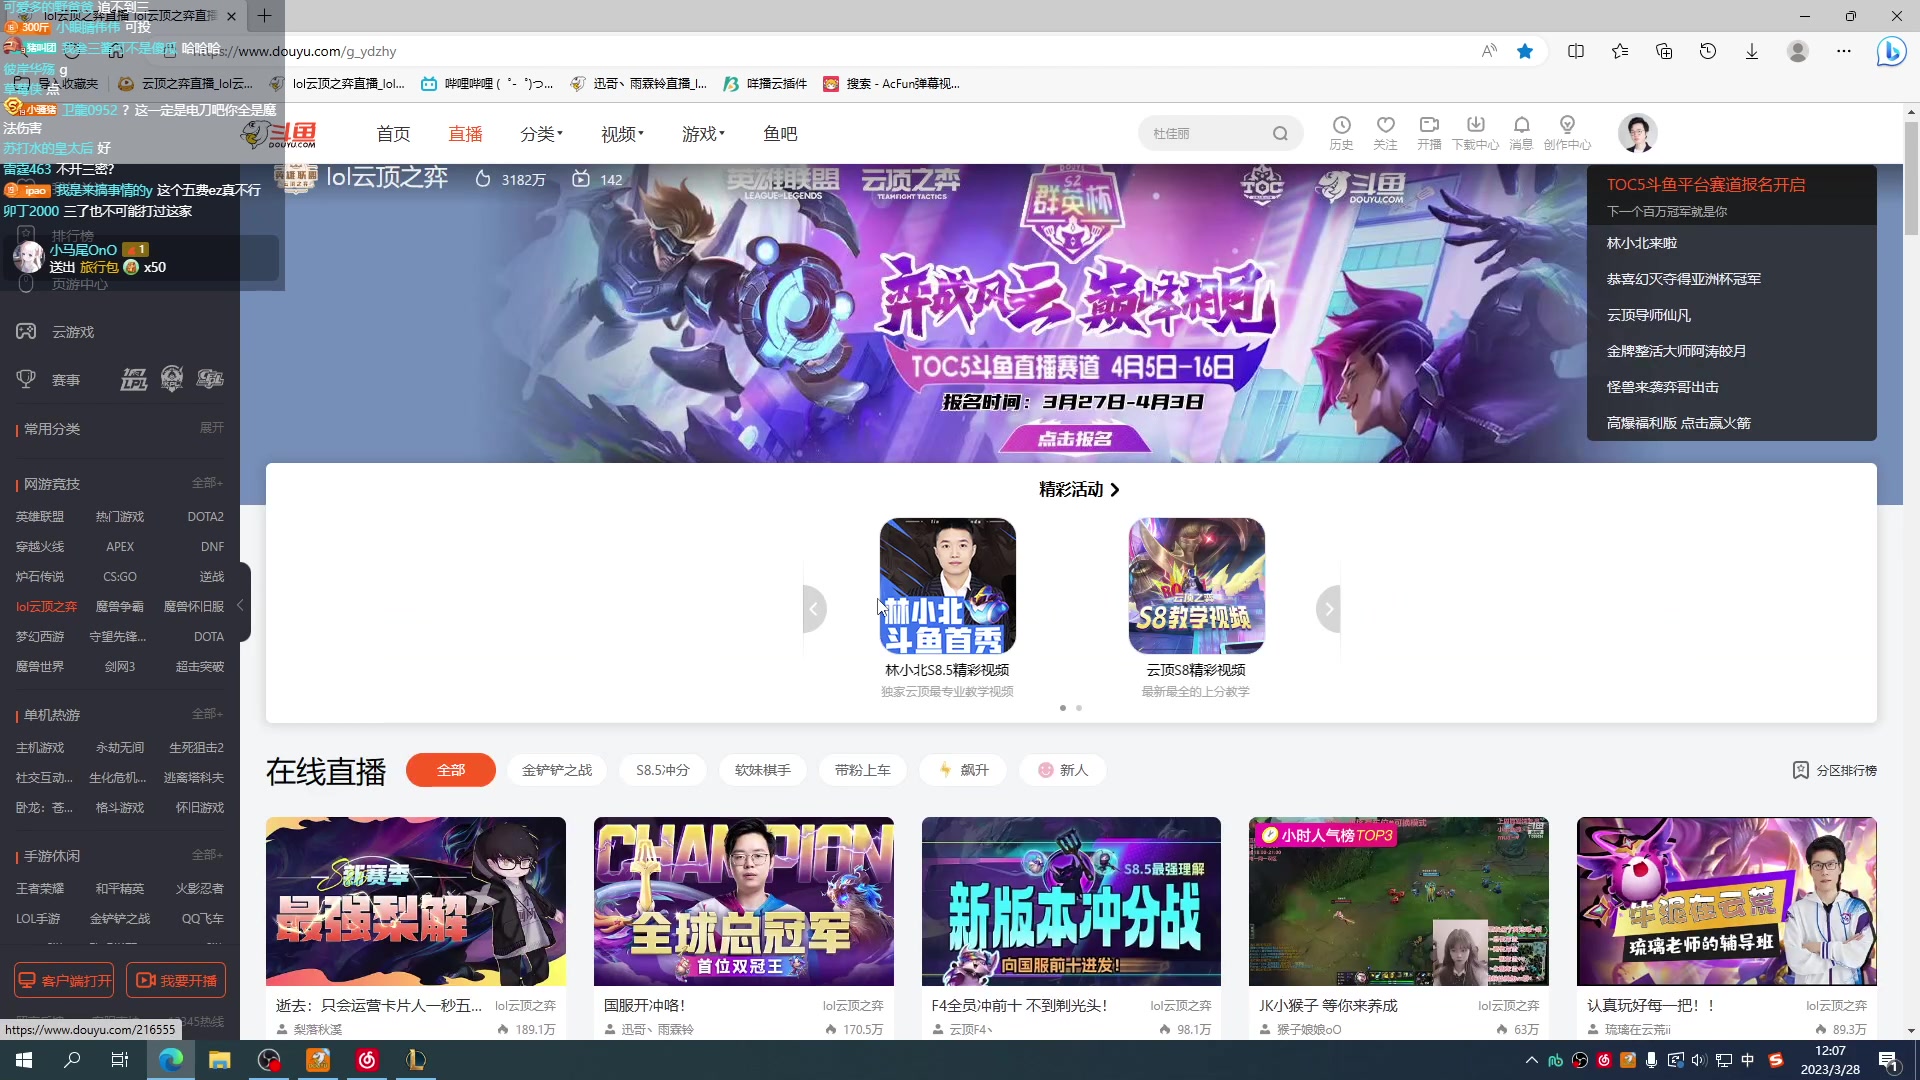
Task: Select the 软妹棋手 filter pill
Action: 763,770
